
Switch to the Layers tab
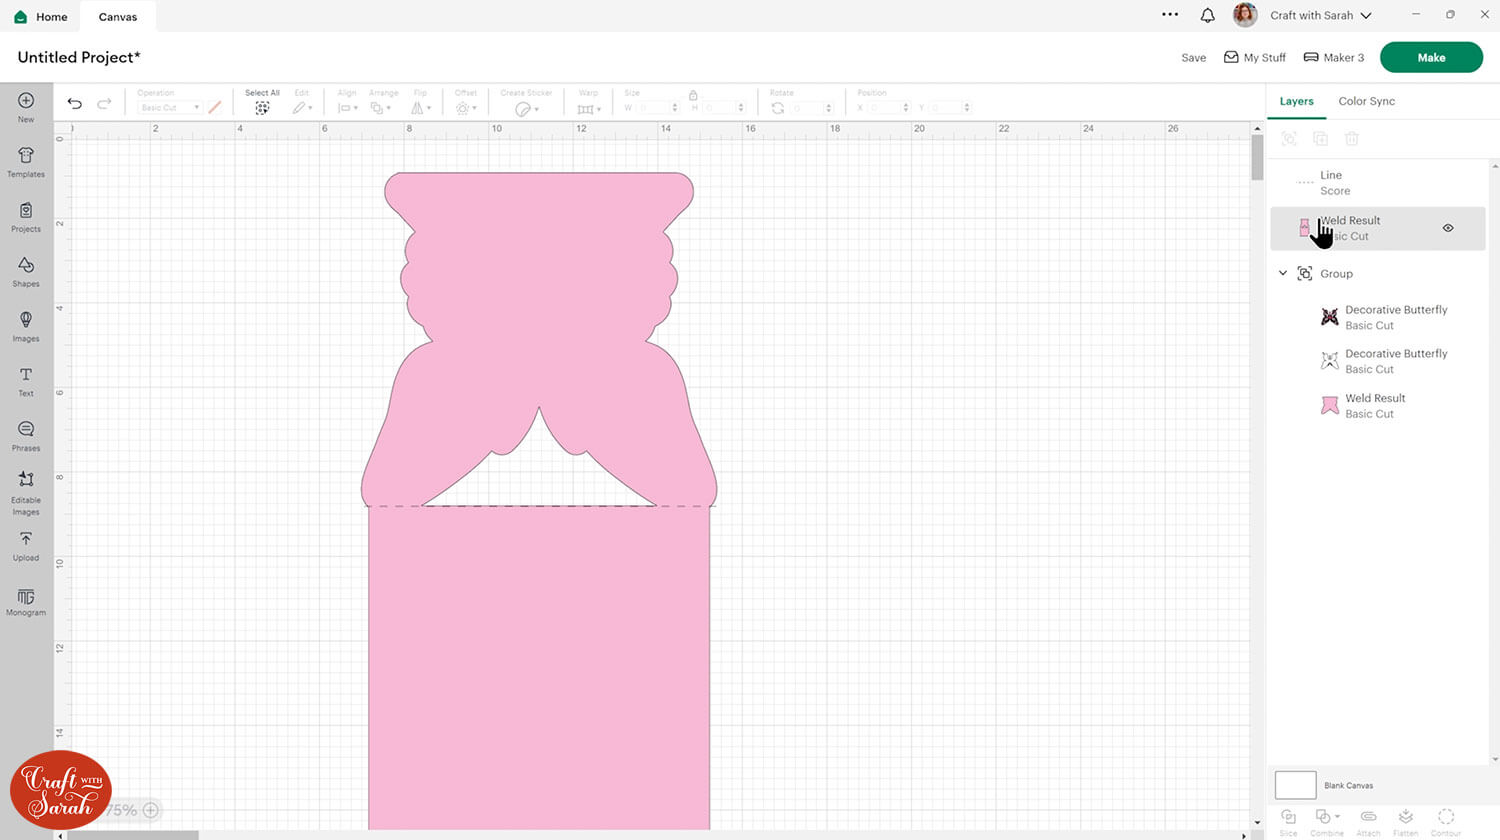1296,101
